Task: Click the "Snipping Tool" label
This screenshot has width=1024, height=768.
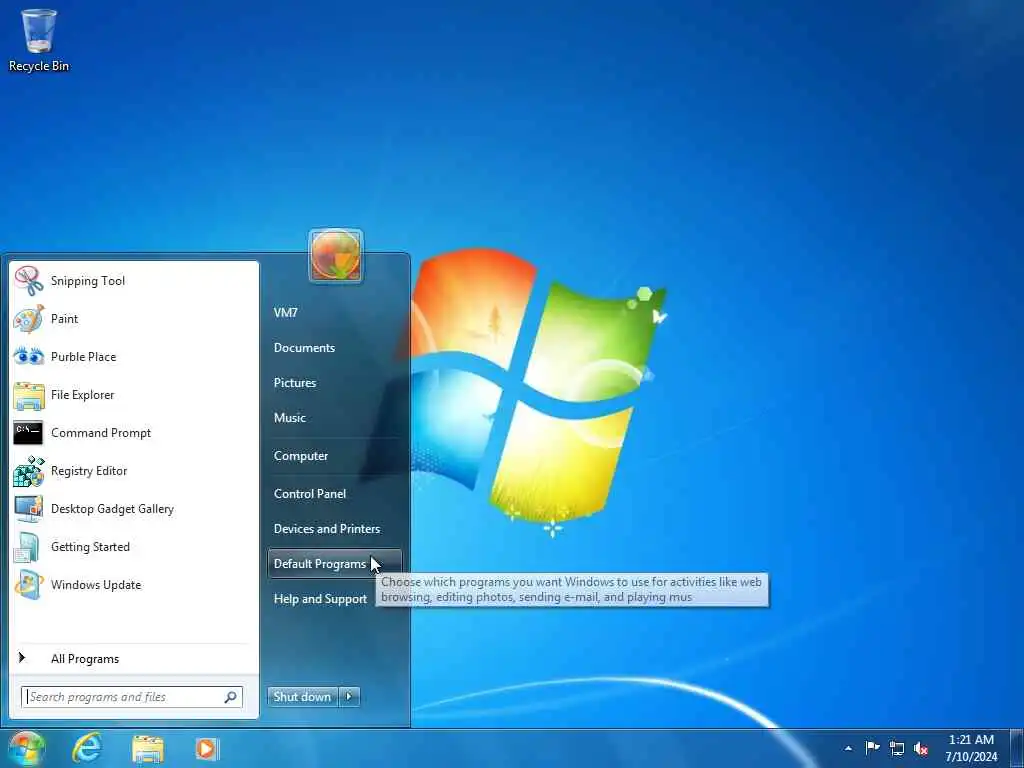Action: (88, 281)
